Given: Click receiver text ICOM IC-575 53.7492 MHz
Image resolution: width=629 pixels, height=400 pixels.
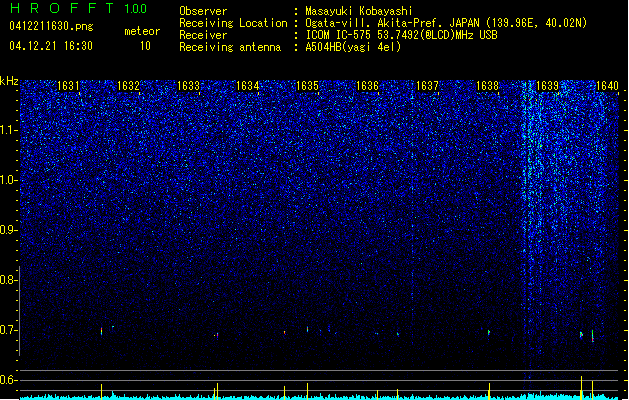Looking at the screenshot, I should pos(401,35).
